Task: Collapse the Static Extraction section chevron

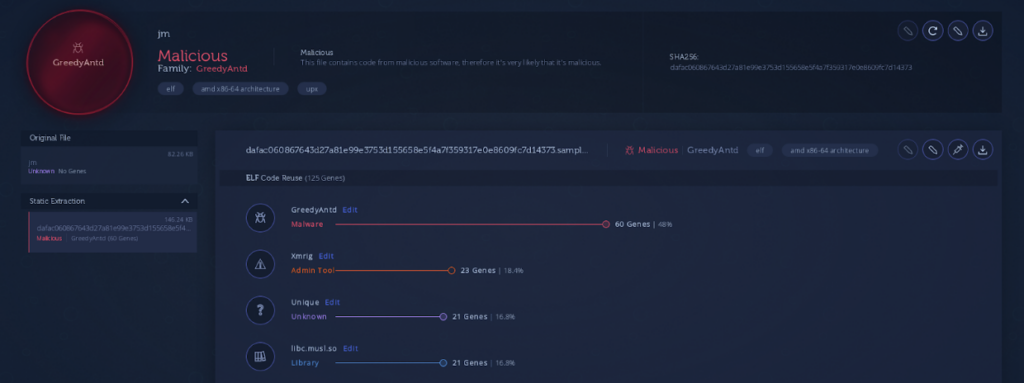Action: click(185, 201)
